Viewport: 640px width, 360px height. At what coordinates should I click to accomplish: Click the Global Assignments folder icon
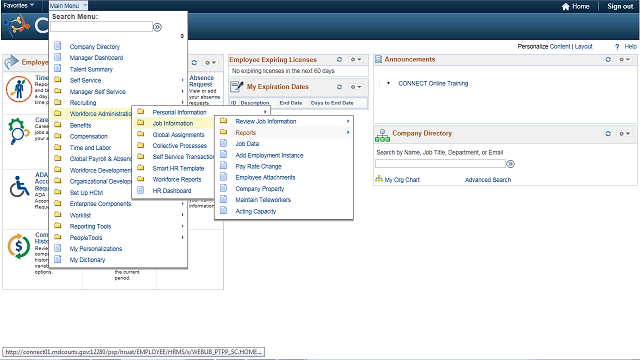(x=141, y=134)
